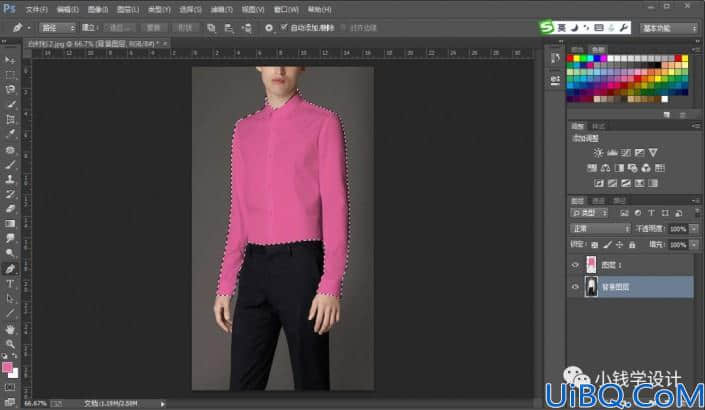The image size is (705, 410).
Task: Add an Invert adjustment
Action: click(599, 183)
